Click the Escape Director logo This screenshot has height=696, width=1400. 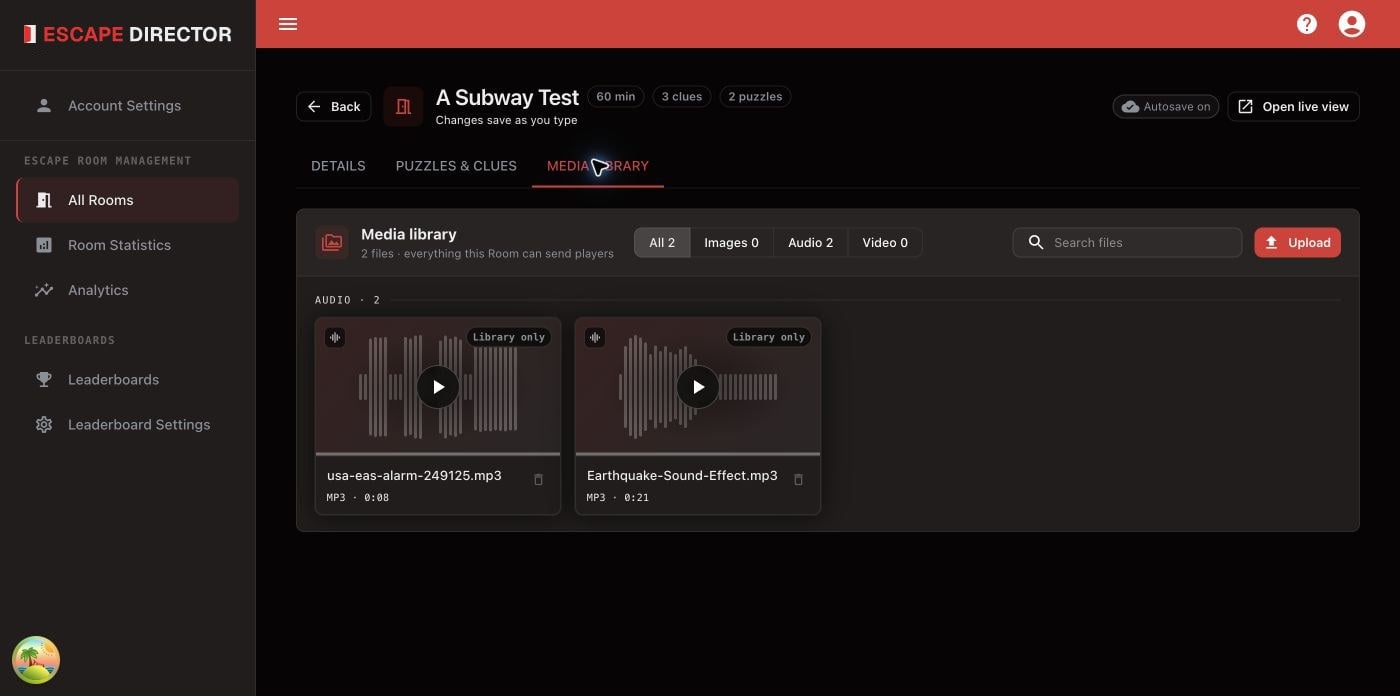[x=128, y=34]
